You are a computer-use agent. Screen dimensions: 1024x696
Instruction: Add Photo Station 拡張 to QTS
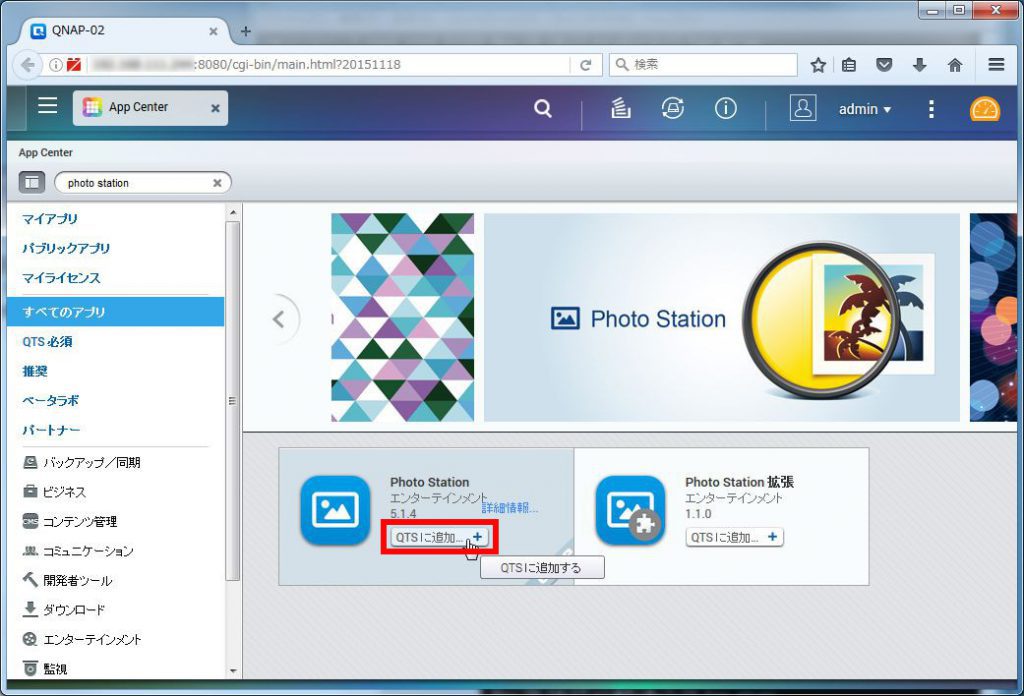(x=734, y=537)
